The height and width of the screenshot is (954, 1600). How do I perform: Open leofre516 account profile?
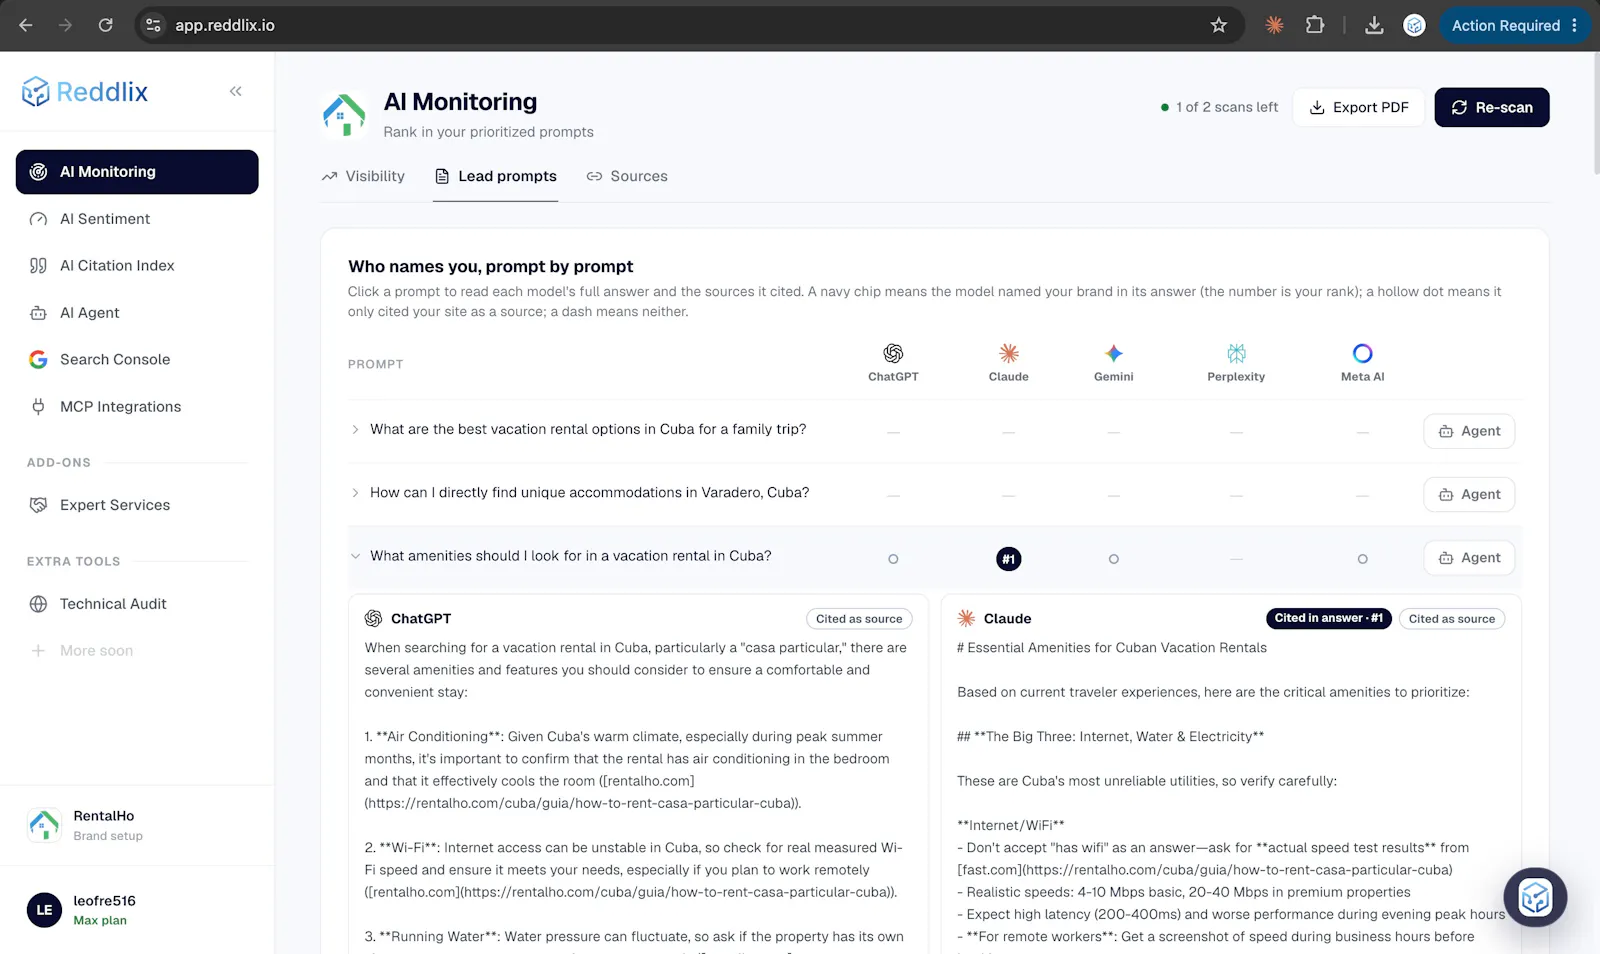137,910
